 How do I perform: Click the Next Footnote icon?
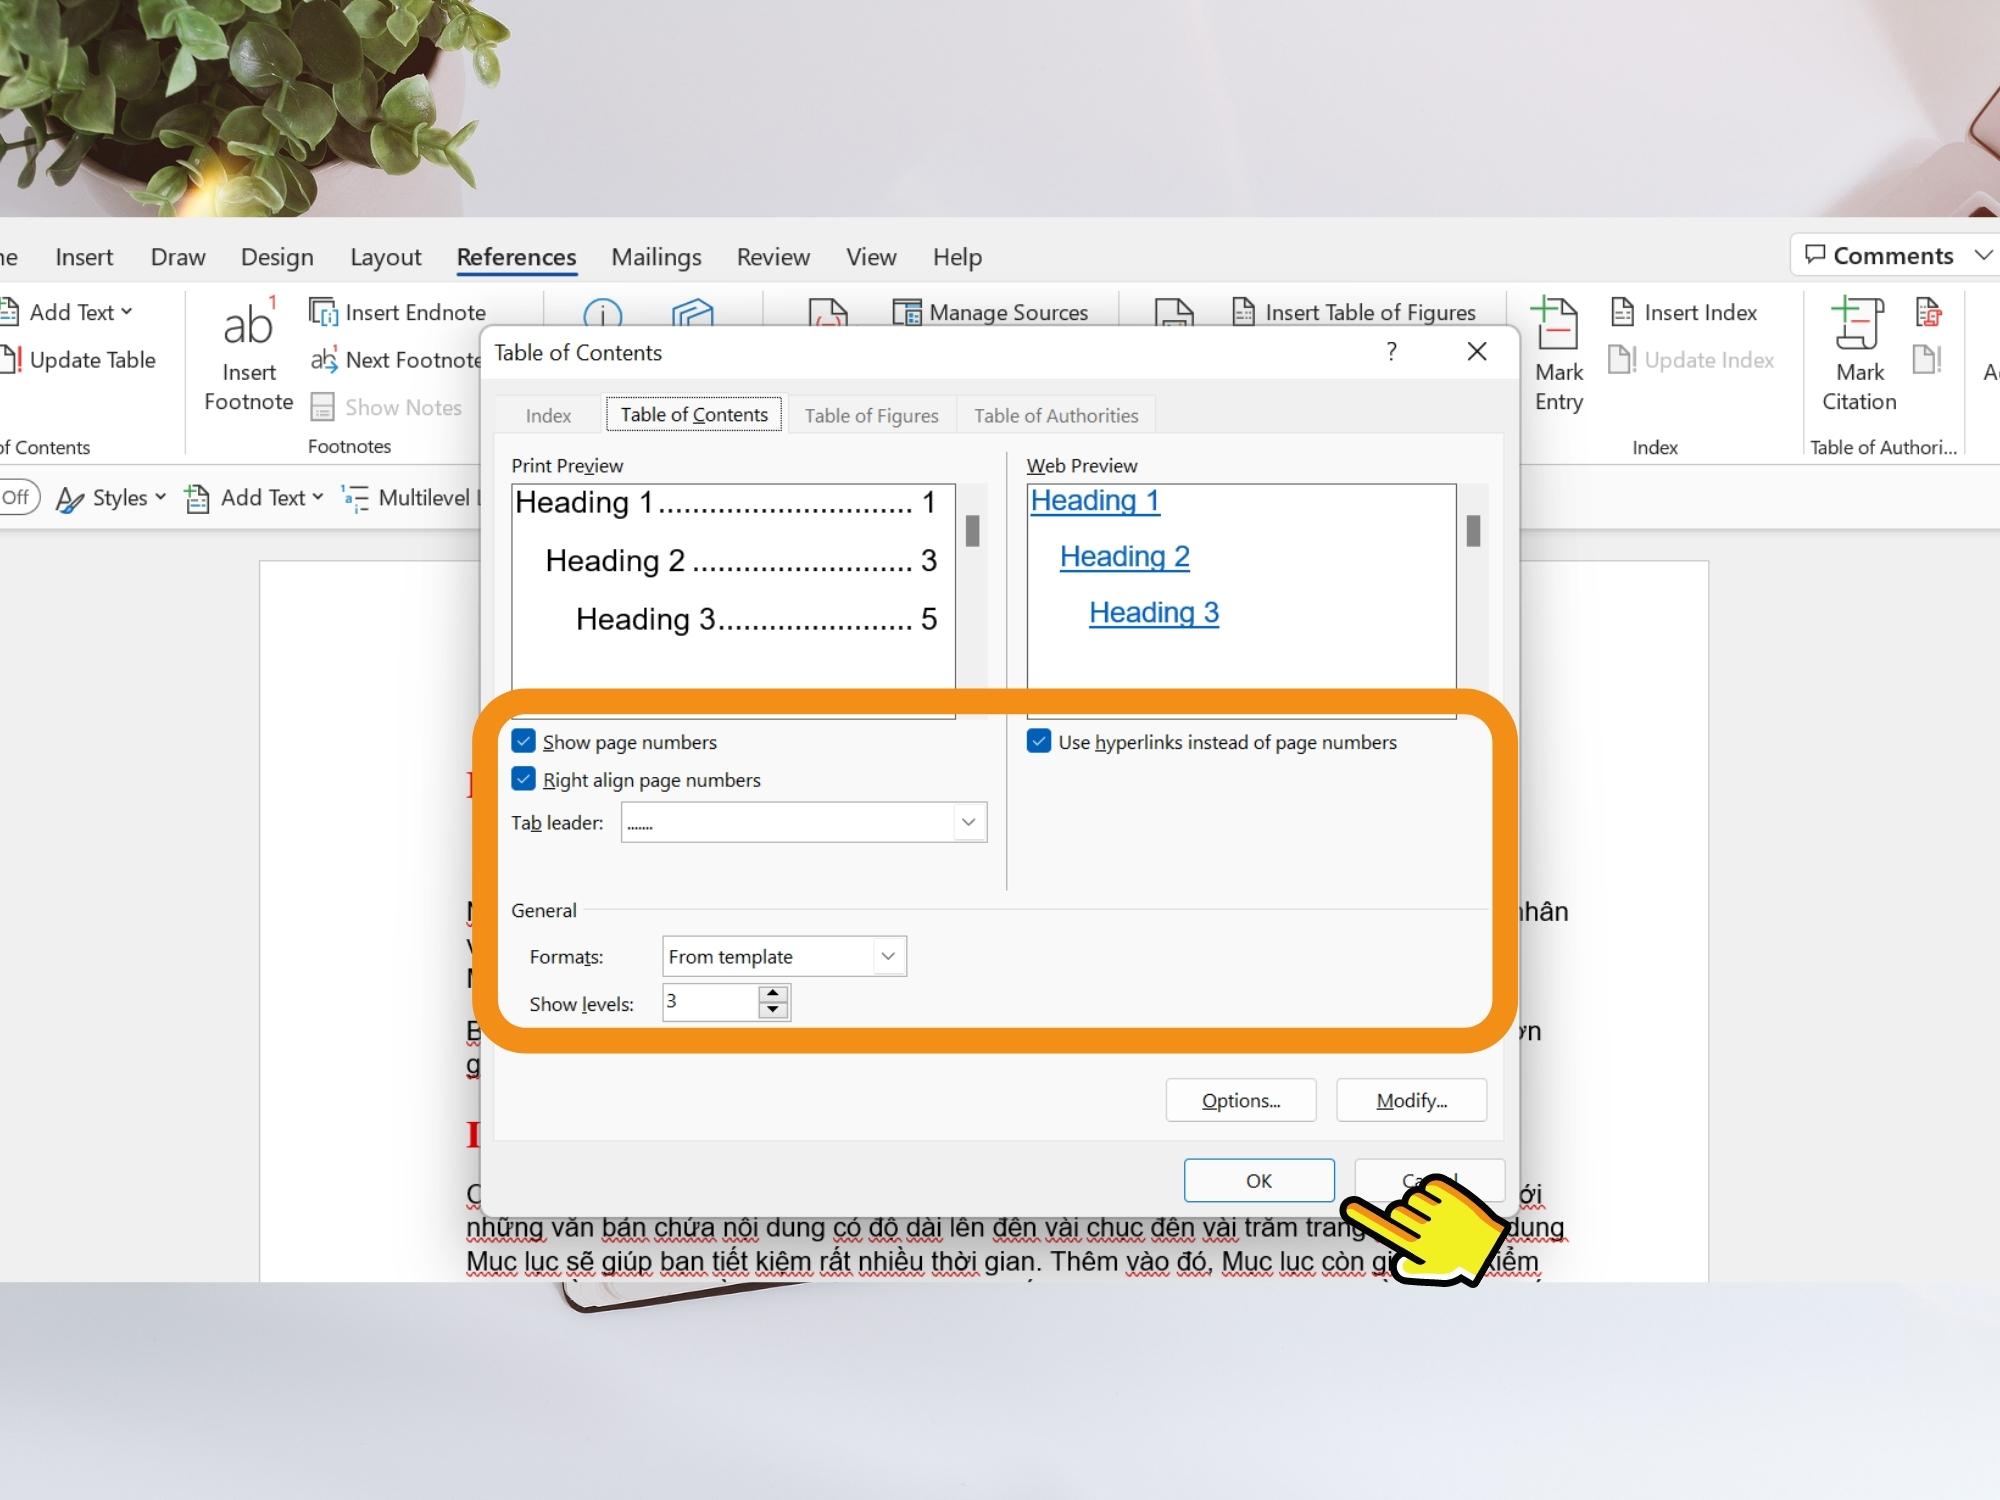pos(323,359)
